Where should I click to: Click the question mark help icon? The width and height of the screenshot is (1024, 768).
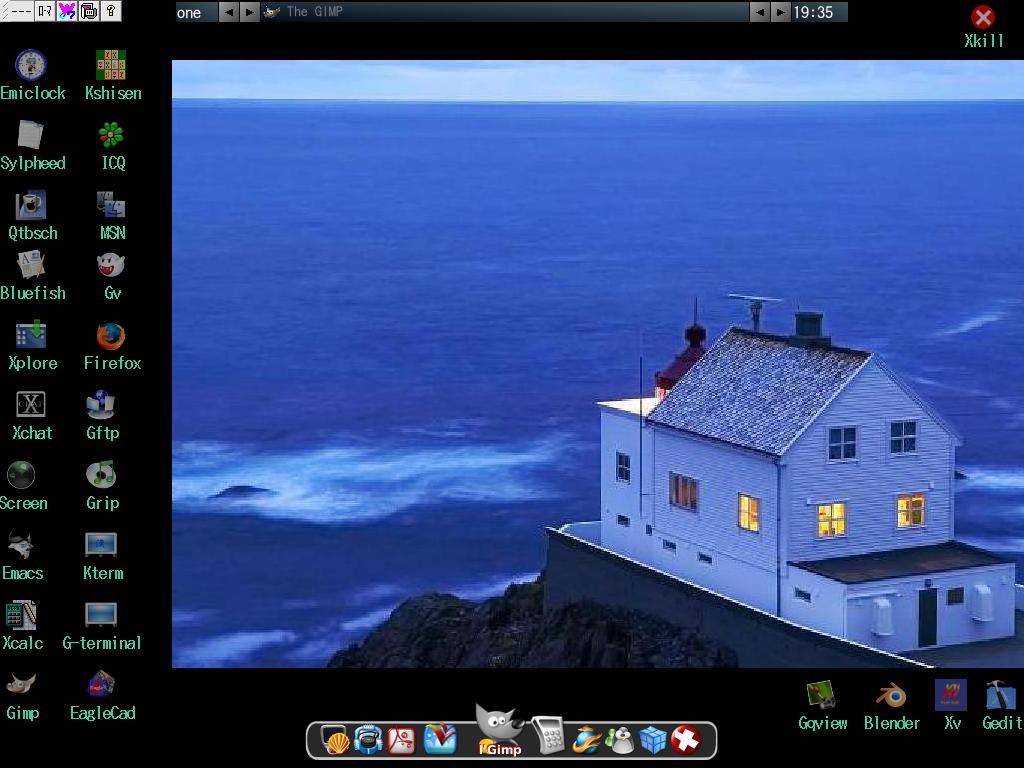111,11
